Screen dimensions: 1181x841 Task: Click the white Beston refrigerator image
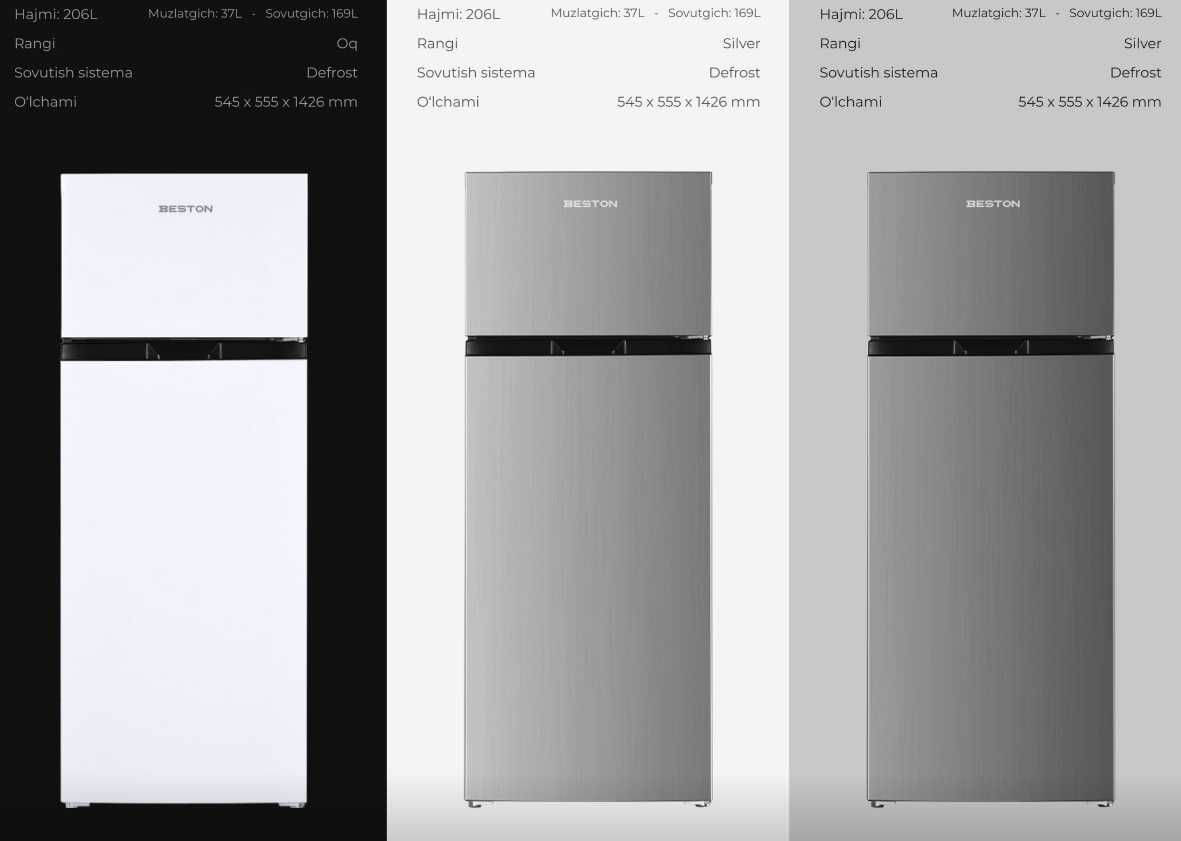pyautogui.click(x=184, y=490)
